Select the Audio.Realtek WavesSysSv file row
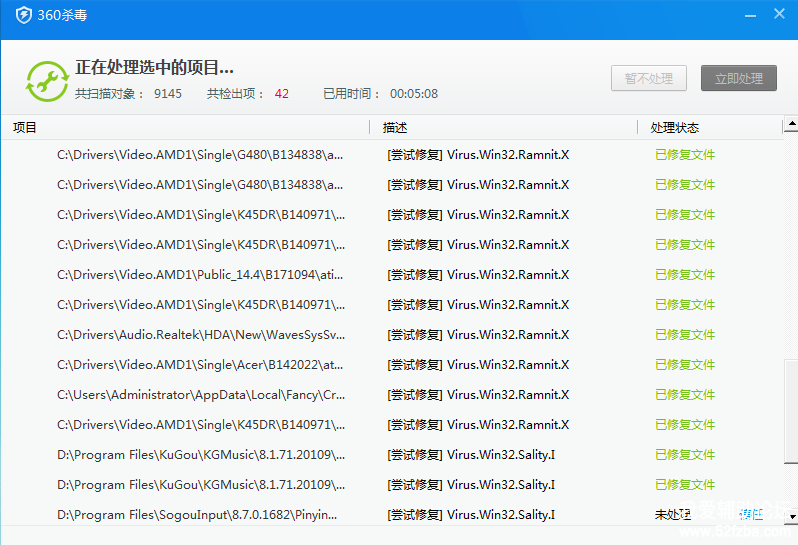This screenshot has height=545, width=798. 392,335
